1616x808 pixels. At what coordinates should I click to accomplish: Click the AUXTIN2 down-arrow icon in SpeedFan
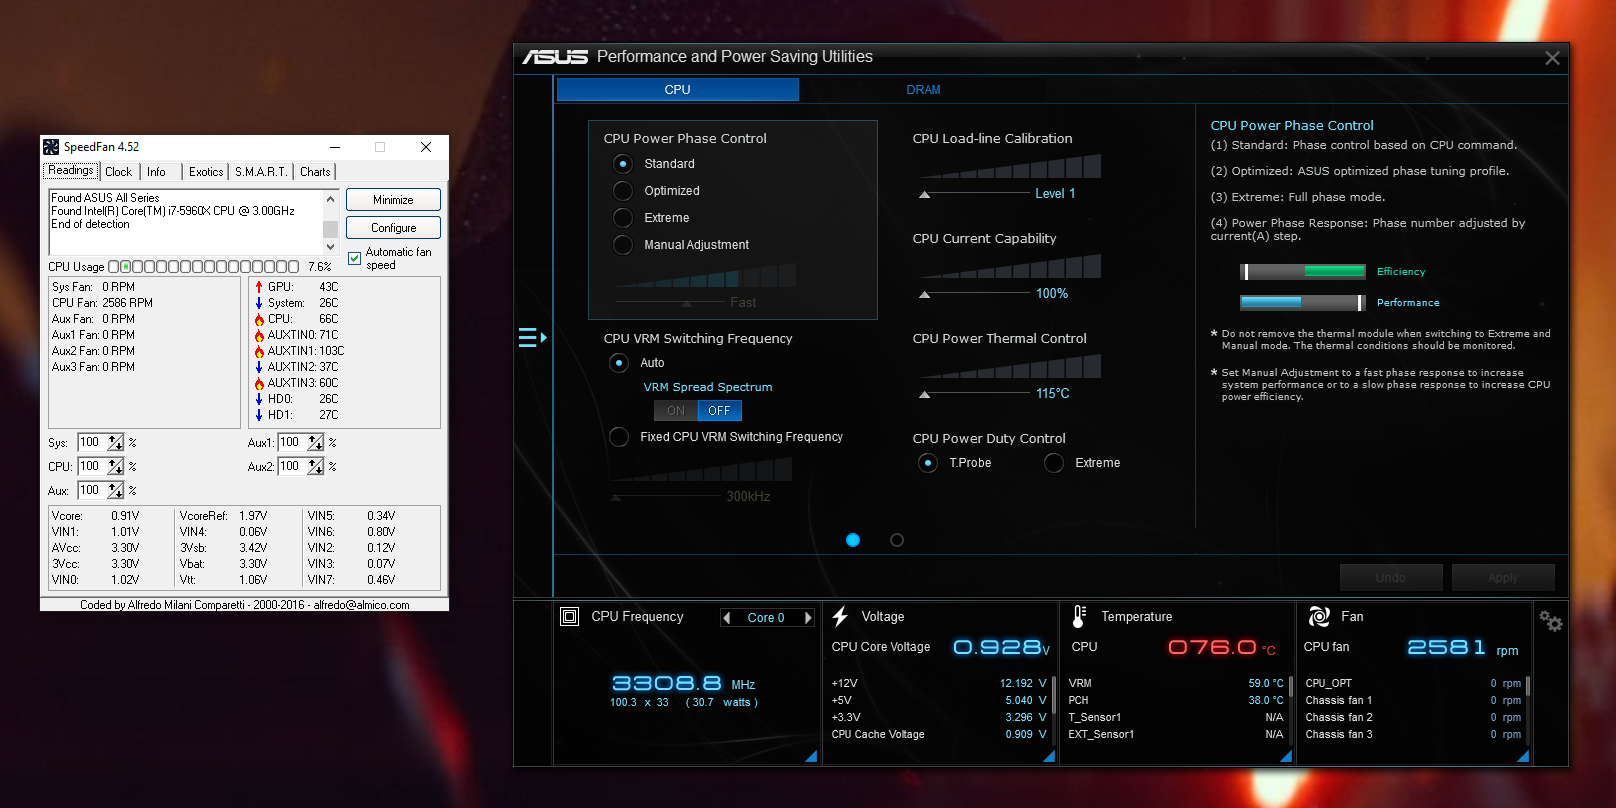pos(259,367)
